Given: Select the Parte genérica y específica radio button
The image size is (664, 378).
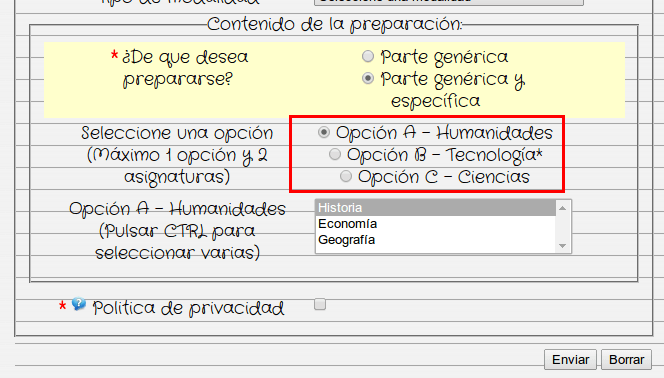Looking at the screenshot, I should point(368,78).
